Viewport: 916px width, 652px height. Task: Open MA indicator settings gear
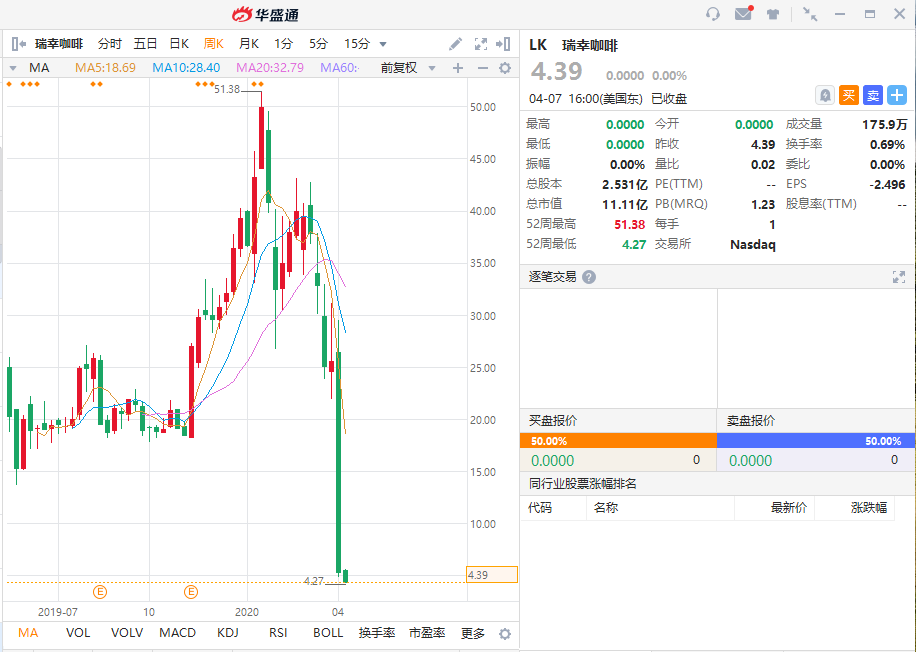[x=505, y=68]
